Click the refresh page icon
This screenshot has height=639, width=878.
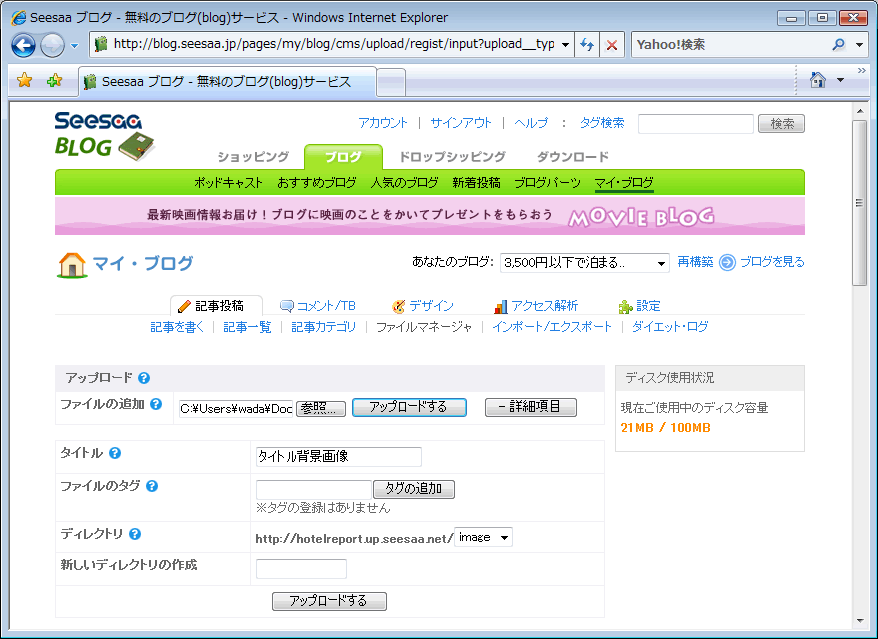point(587,45)
